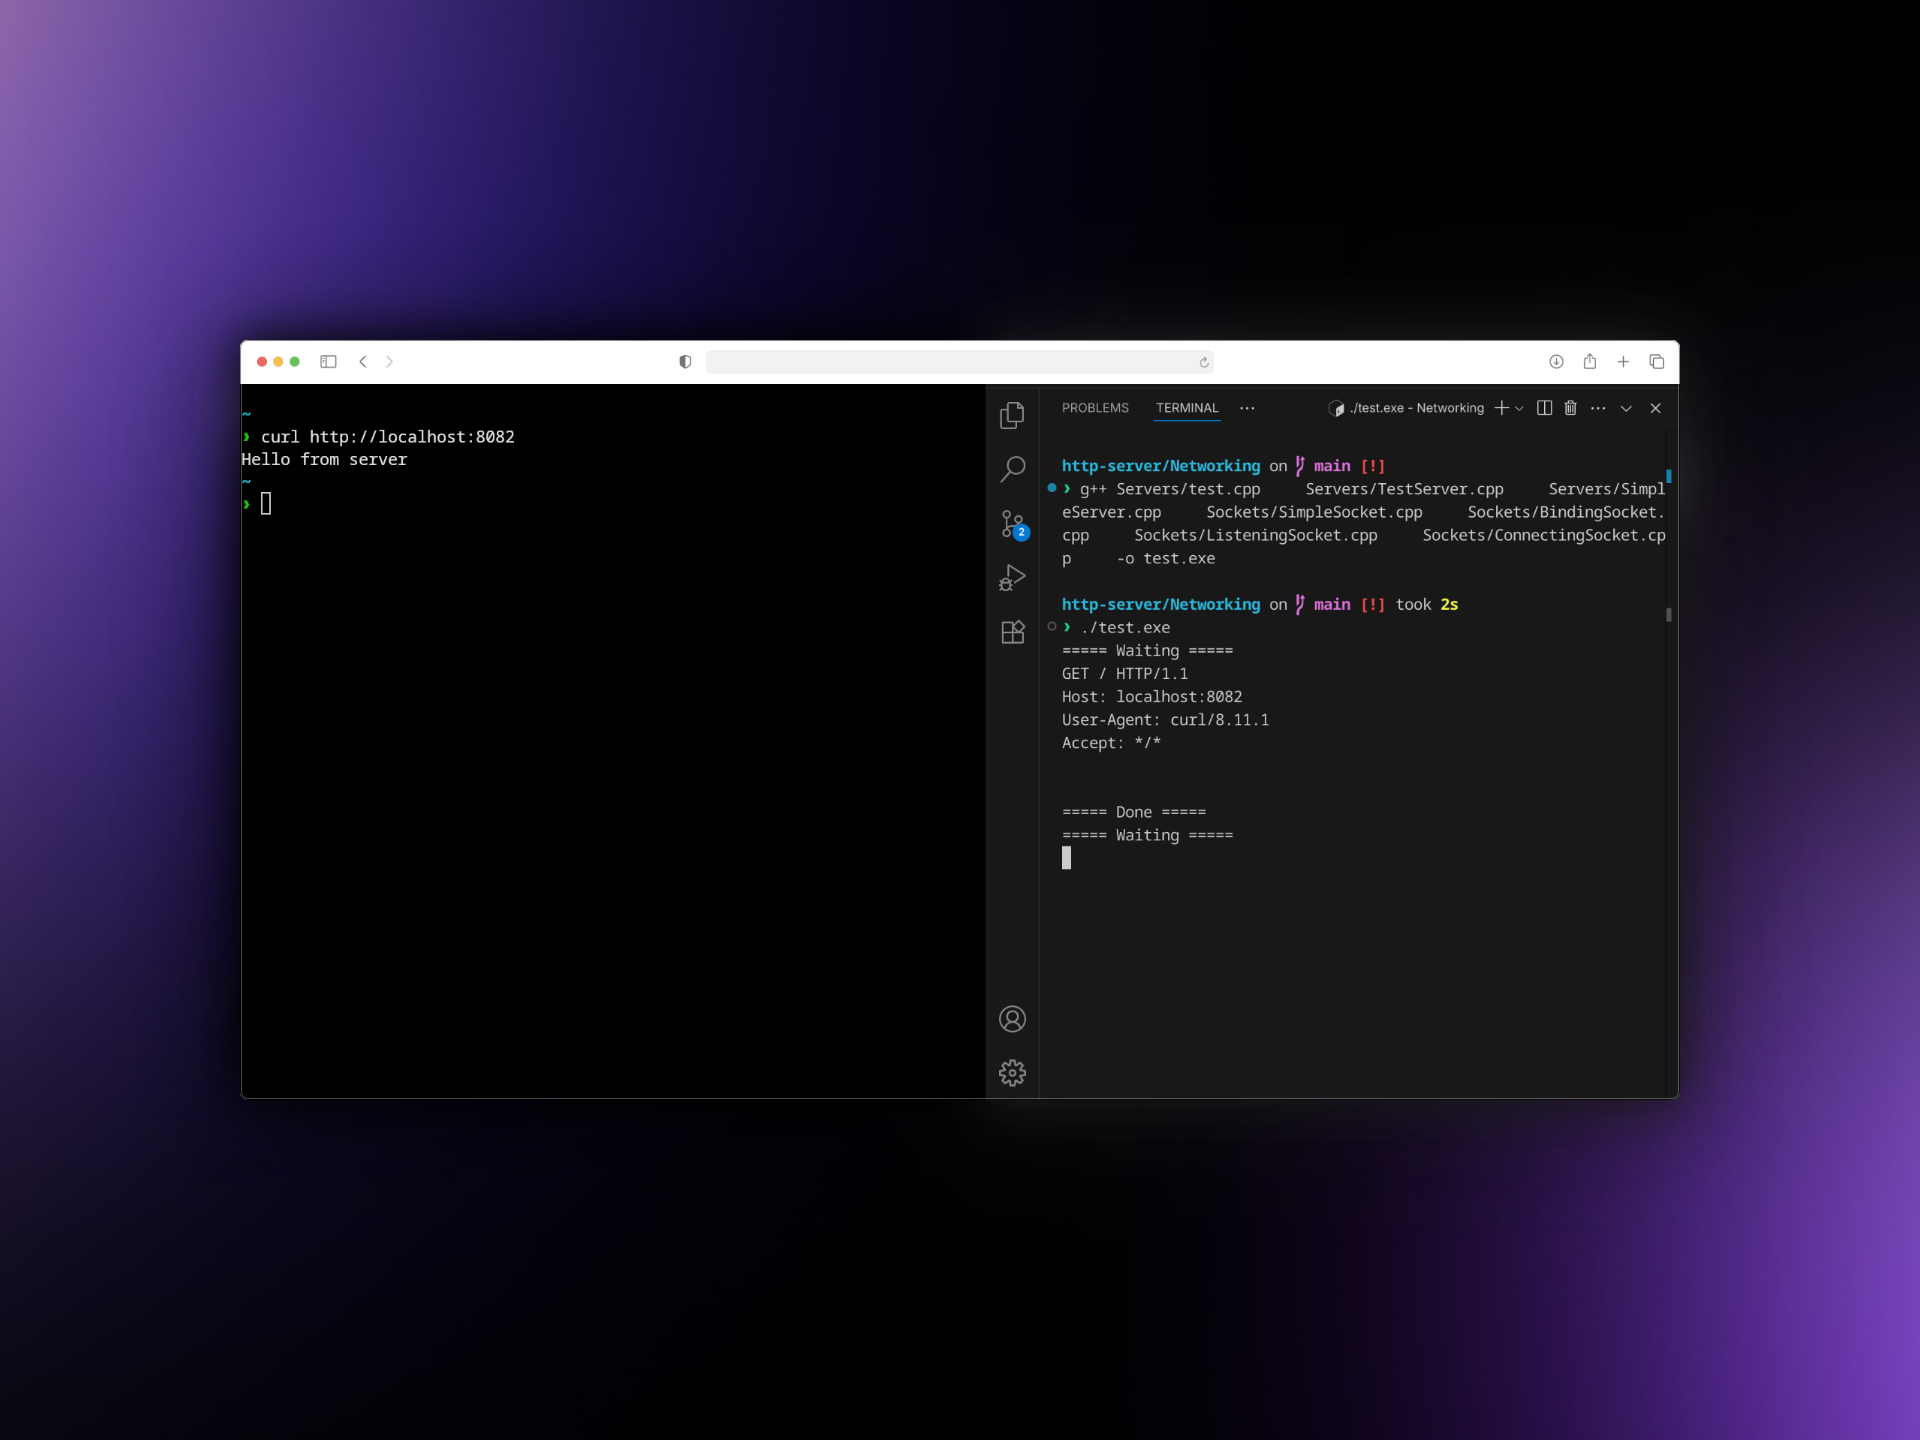Image resolution: width=1920 pixels, height=1440 pixels.
Task: Open the Accounts icon
Action: [1012, 1019]
